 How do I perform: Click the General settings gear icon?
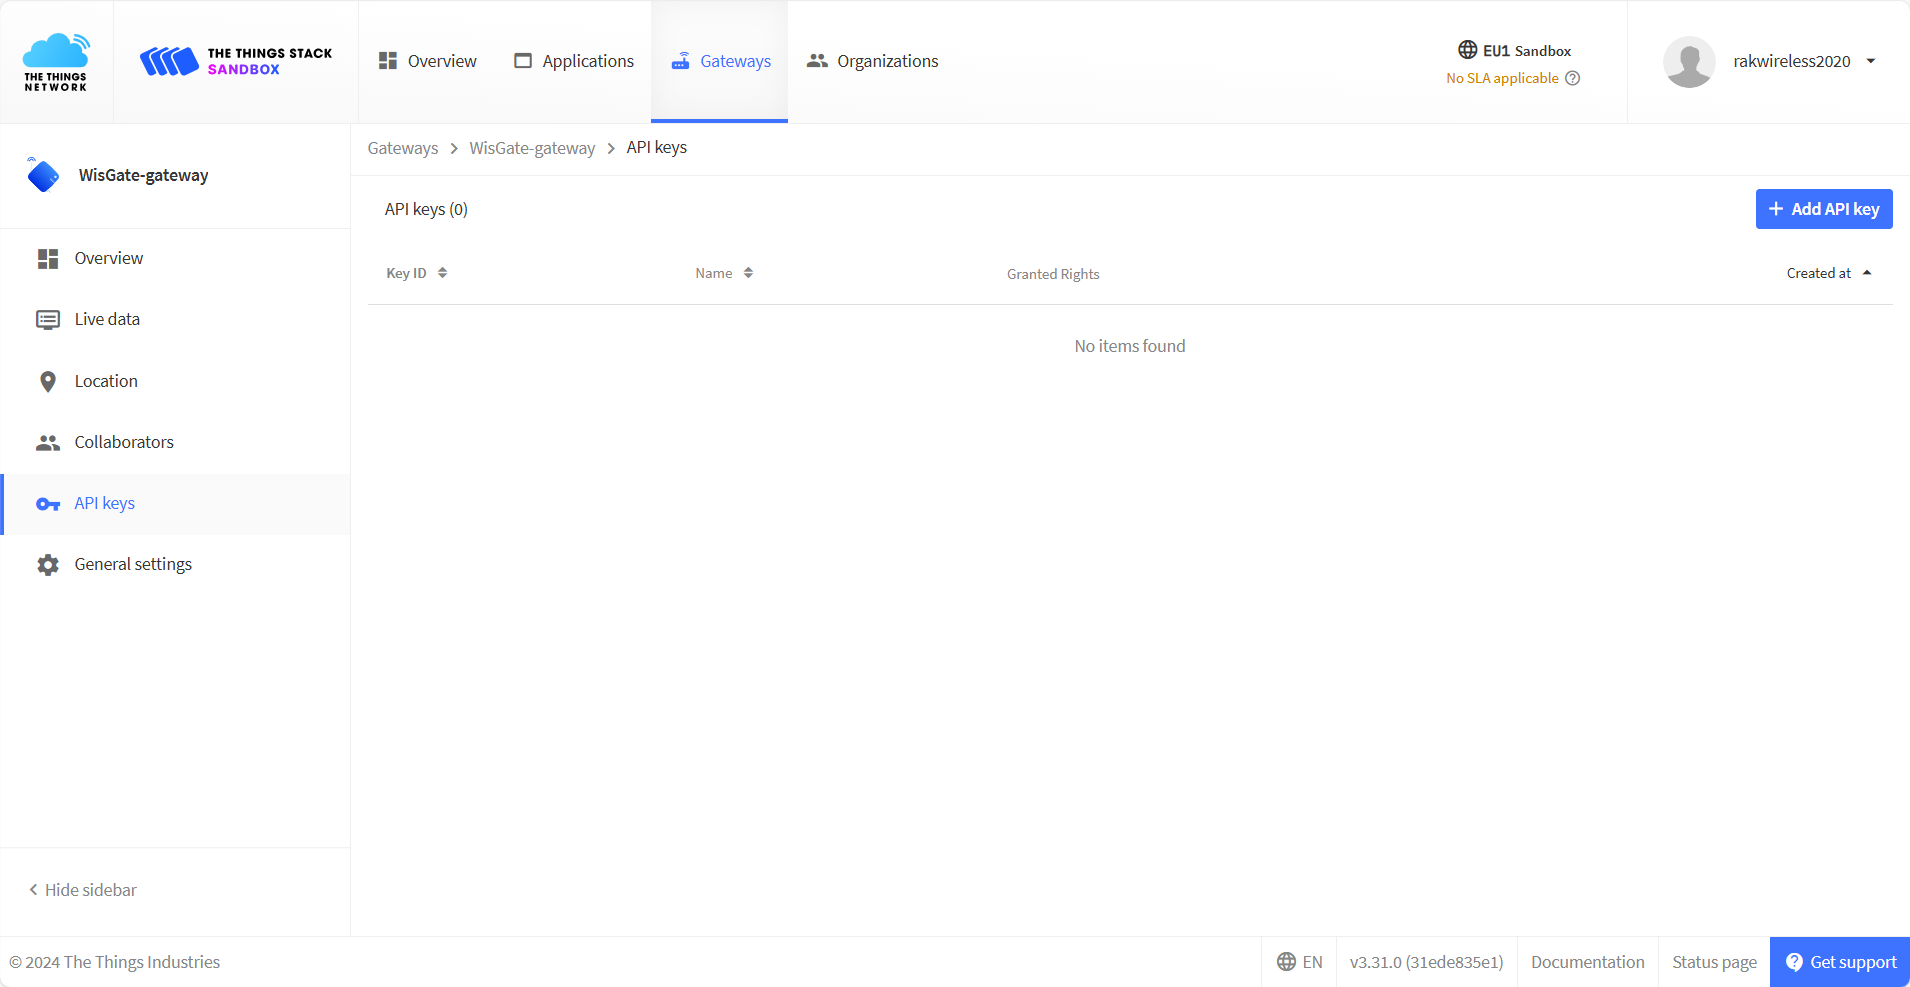48,565
